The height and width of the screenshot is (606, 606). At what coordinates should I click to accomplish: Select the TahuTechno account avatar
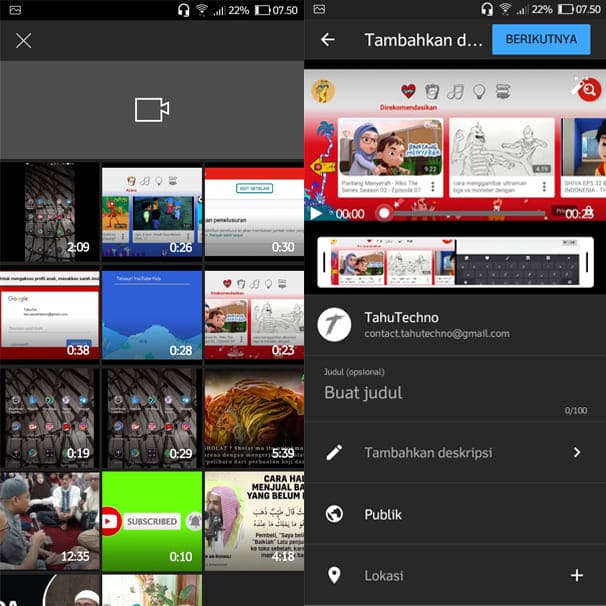334,324
